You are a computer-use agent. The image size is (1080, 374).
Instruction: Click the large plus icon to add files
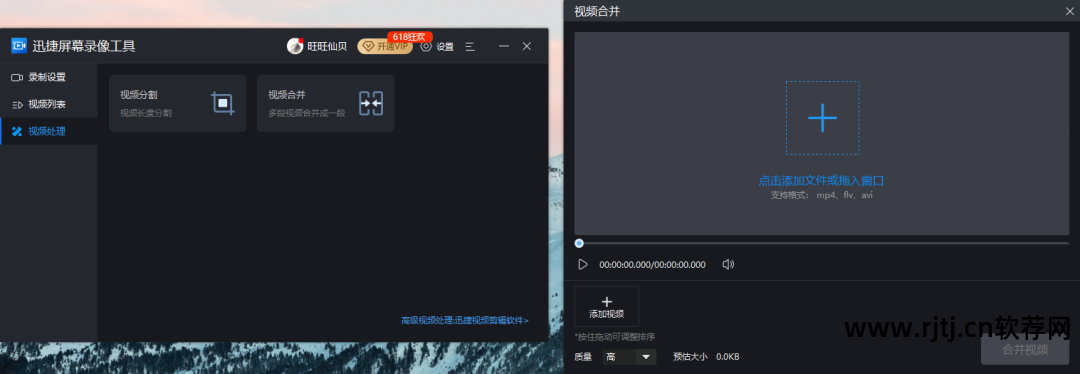click(x=822, y=118)
